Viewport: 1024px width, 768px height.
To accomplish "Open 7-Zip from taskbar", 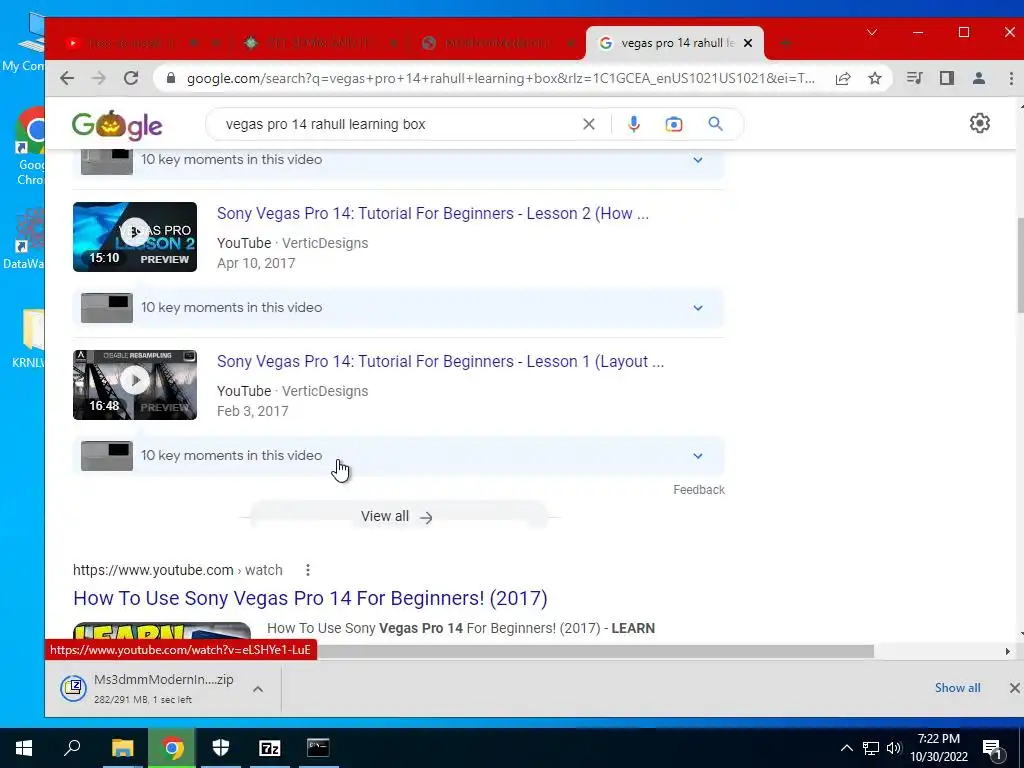I will click(x=270, y=748).
